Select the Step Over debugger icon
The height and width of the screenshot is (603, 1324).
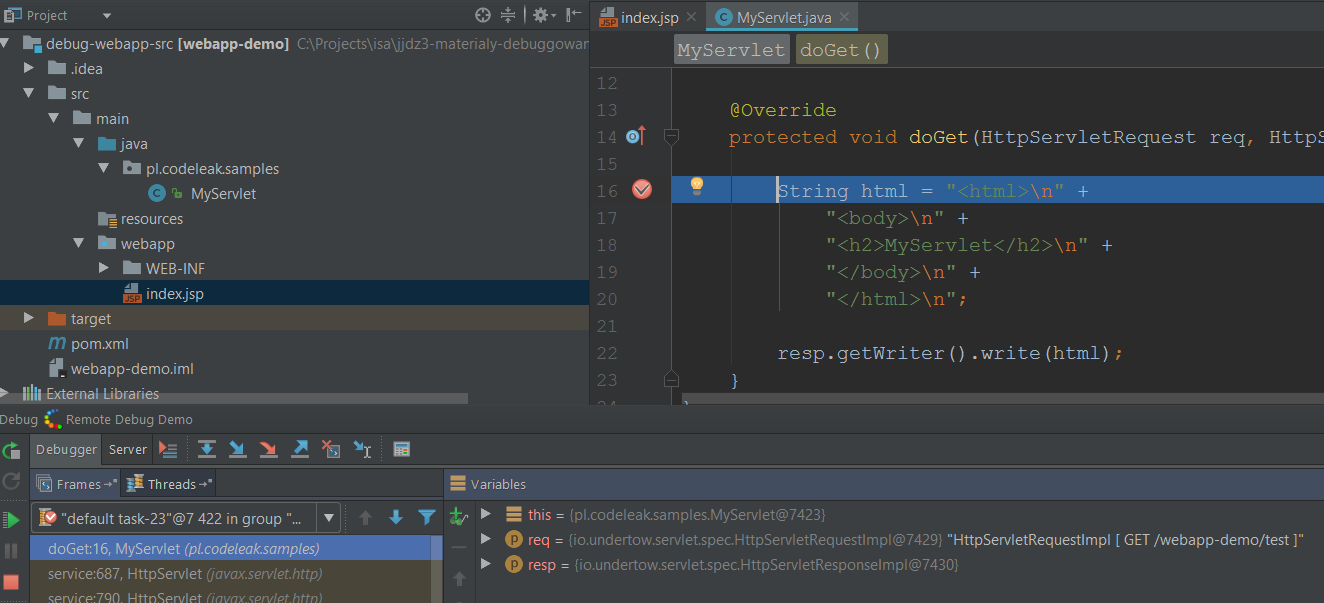[207, 449]
